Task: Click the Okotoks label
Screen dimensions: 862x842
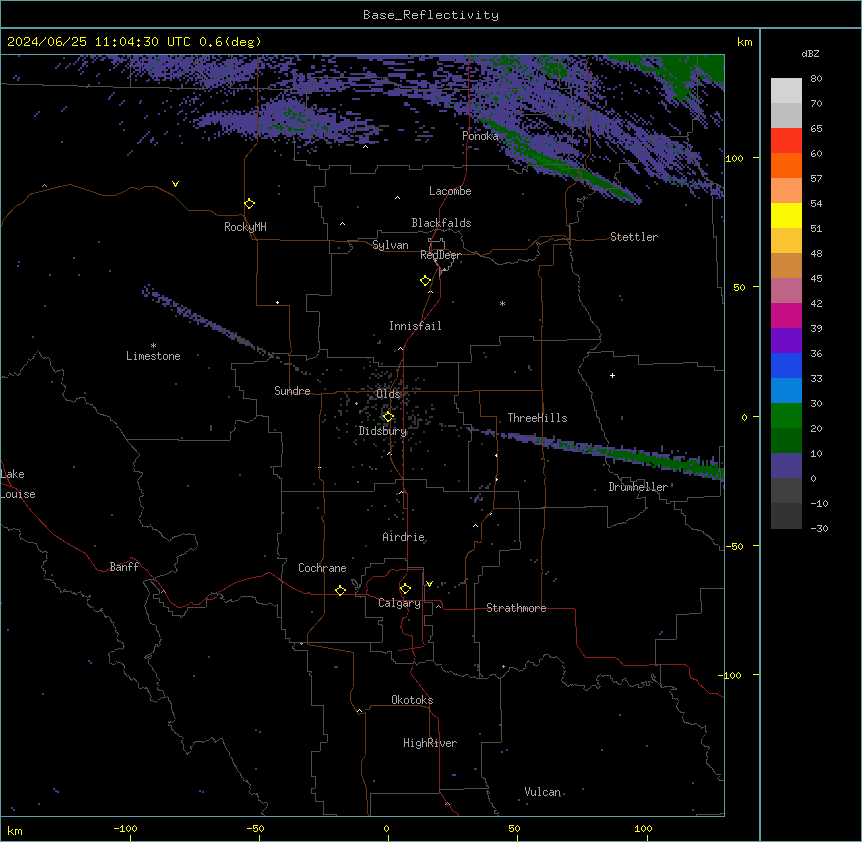Action: tap(412, 700)
